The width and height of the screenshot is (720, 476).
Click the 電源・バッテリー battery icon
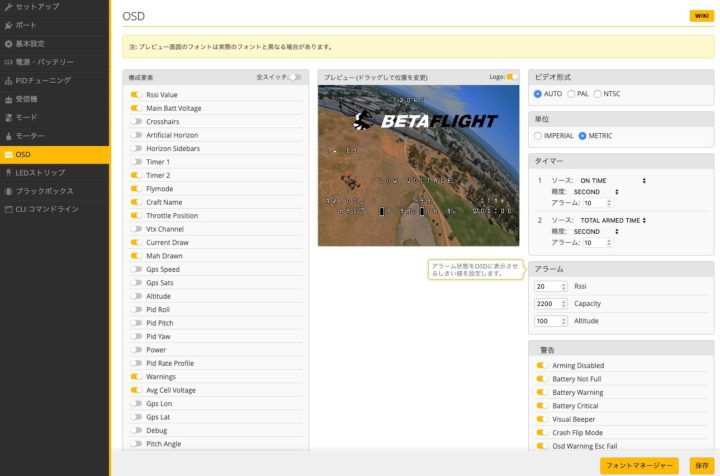[9, 62]
